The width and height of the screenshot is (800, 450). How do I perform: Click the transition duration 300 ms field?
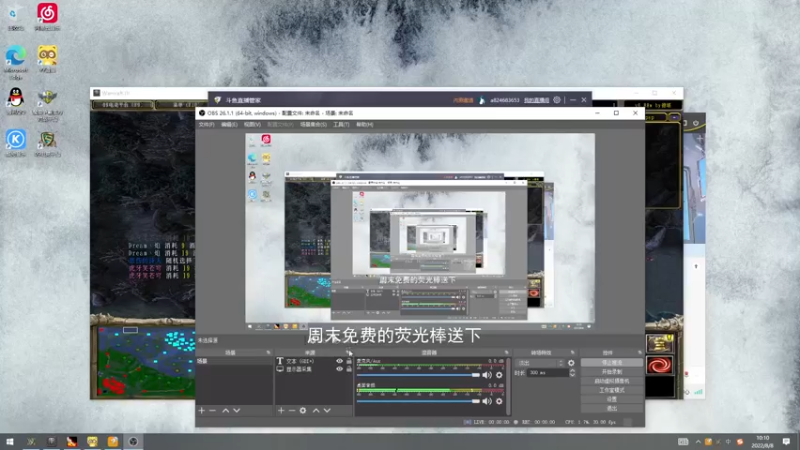tap(548, 373)
